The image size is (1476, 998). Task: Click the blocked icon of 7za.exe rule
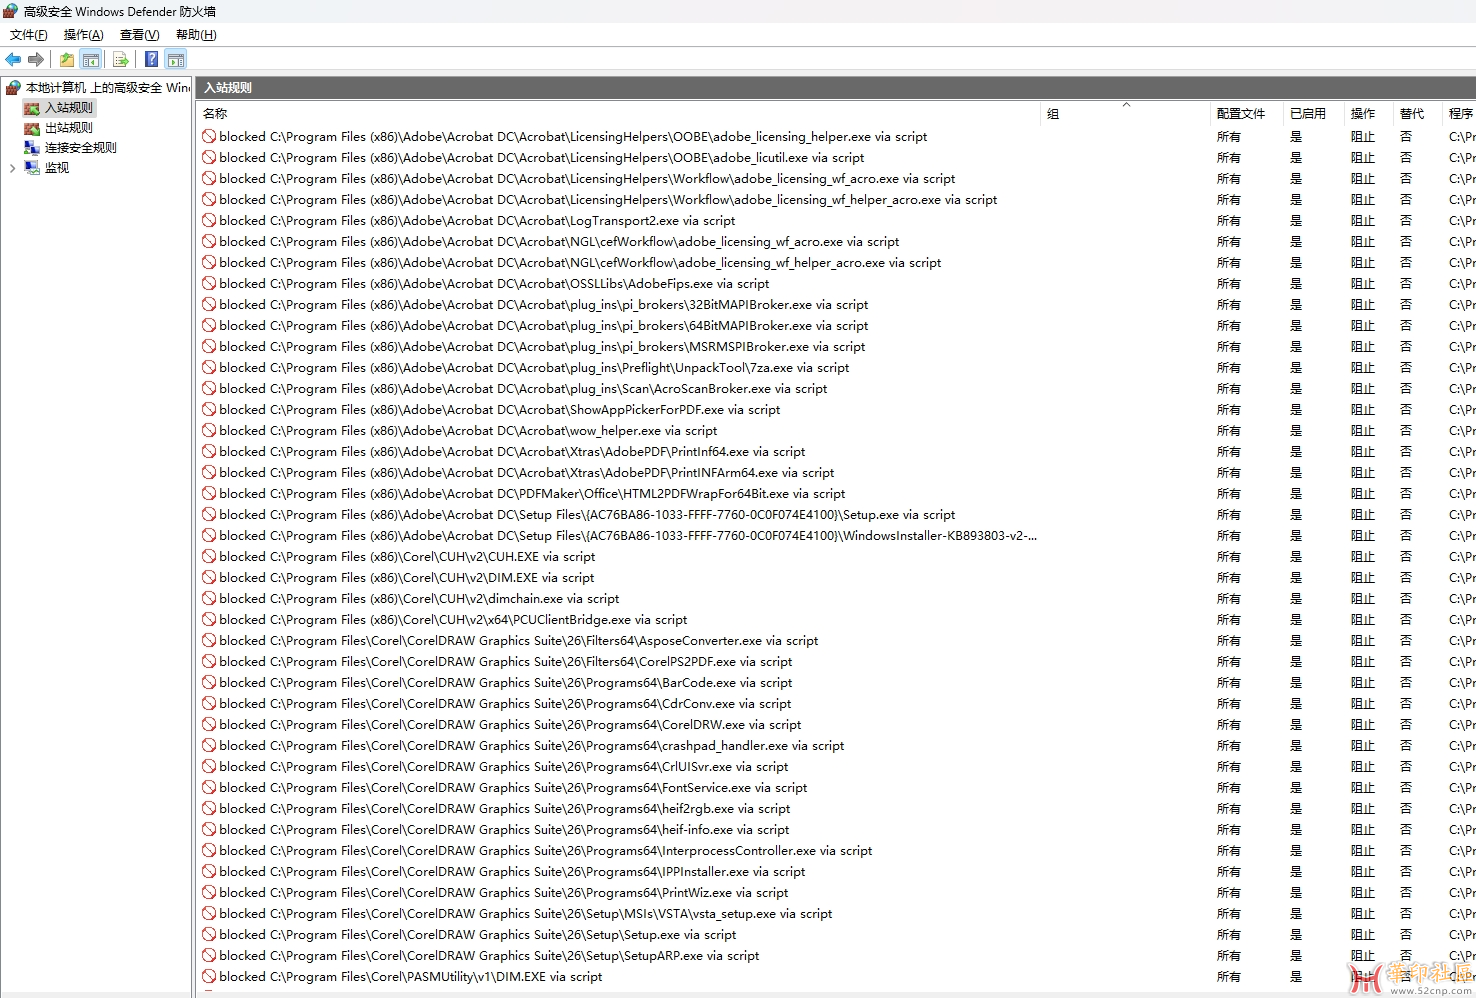pyautogui.click(x=209, y=367)
